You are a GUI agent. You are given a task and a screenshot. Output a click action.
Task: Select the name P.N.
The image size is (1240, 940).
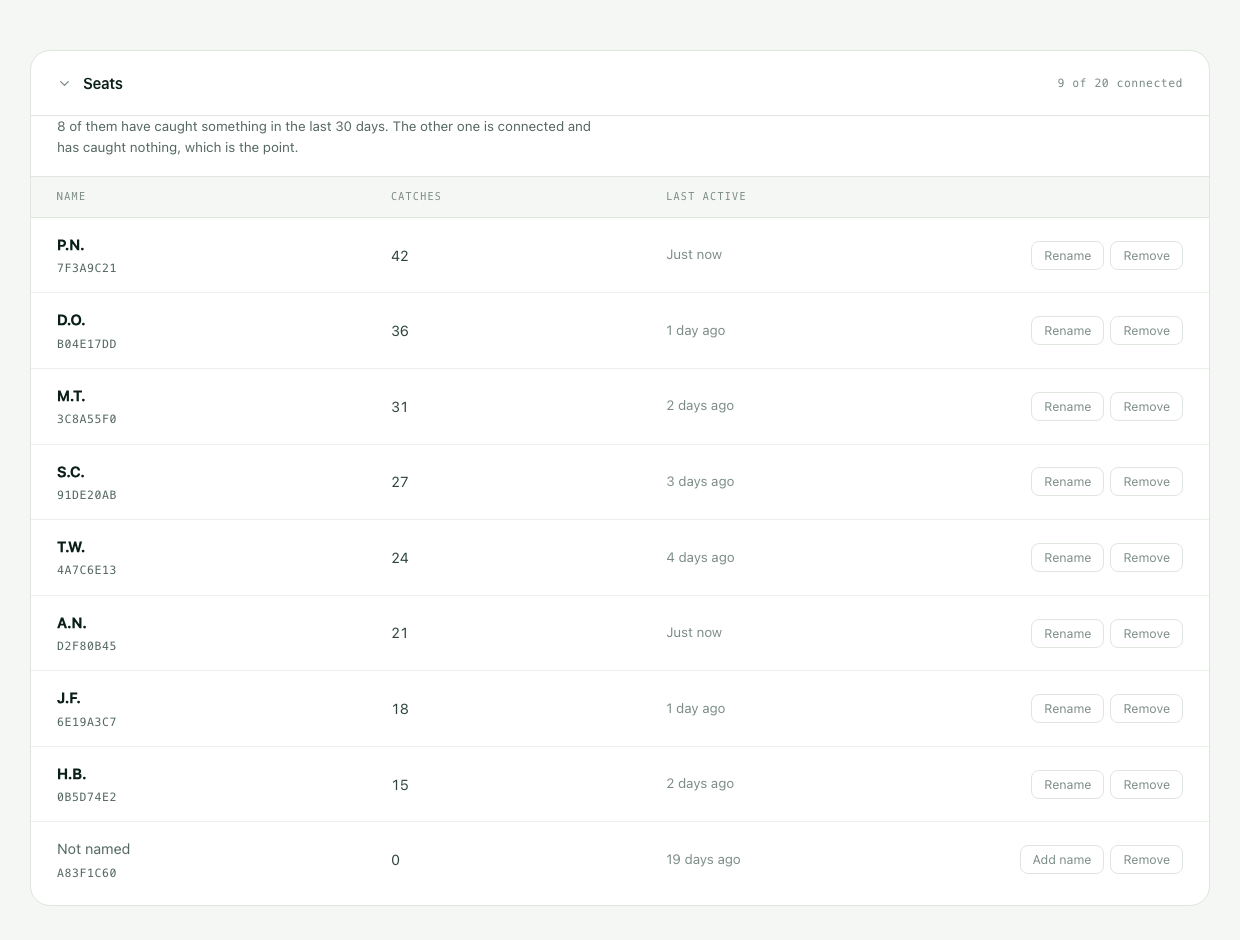tap(71, 245)
